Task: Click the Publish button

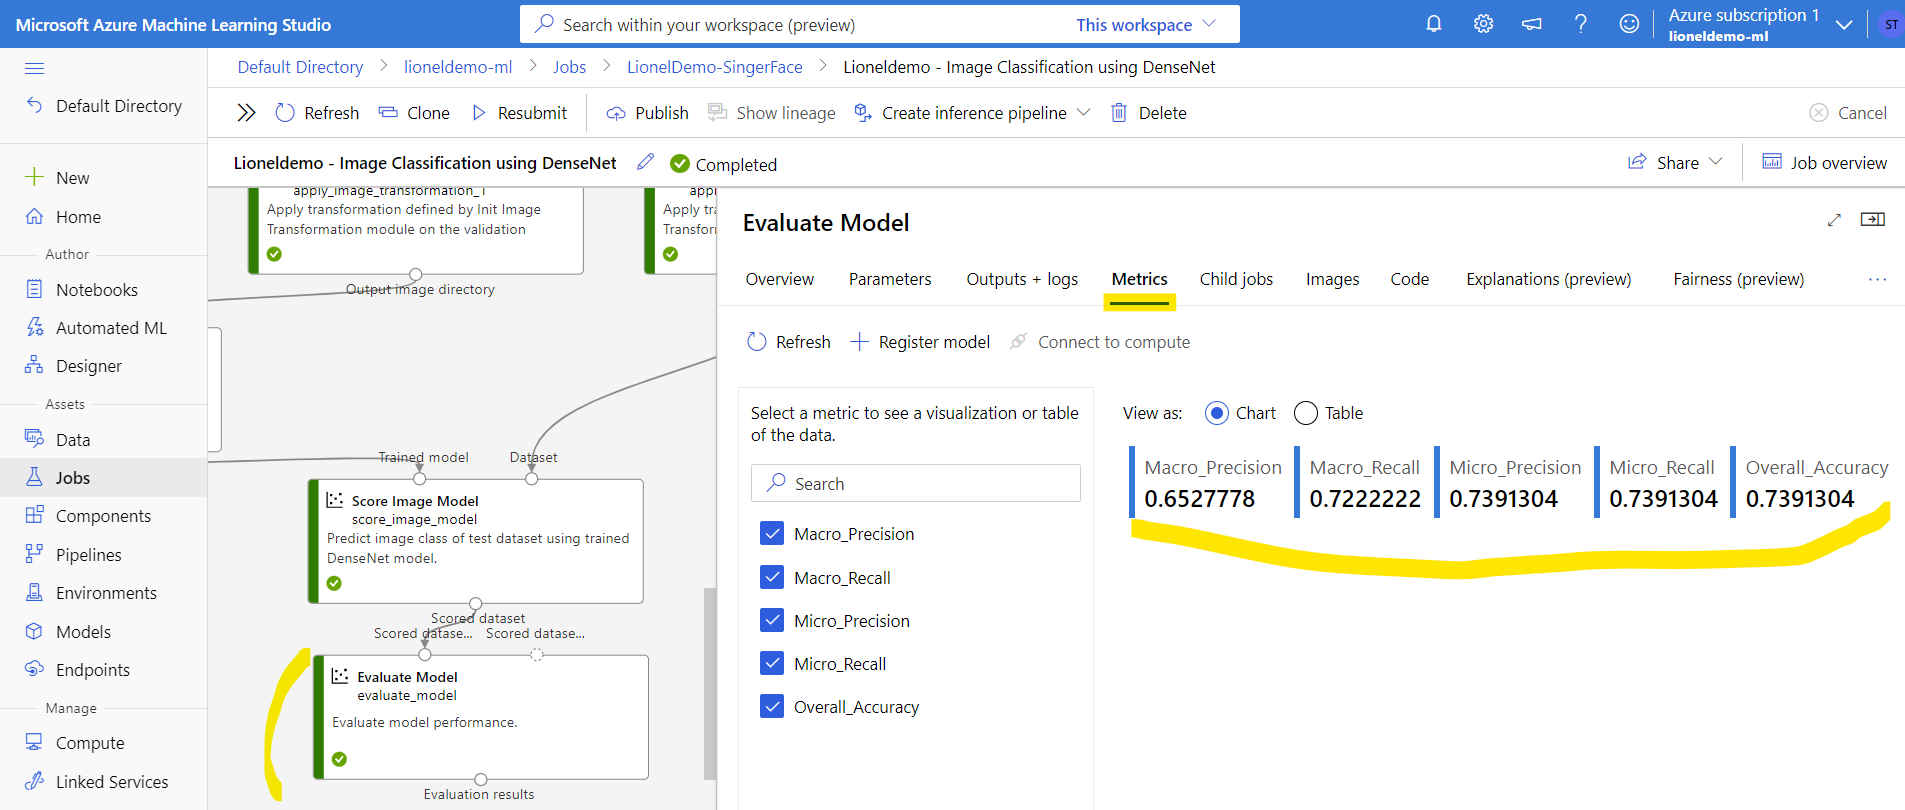Action: coord(647,113)
